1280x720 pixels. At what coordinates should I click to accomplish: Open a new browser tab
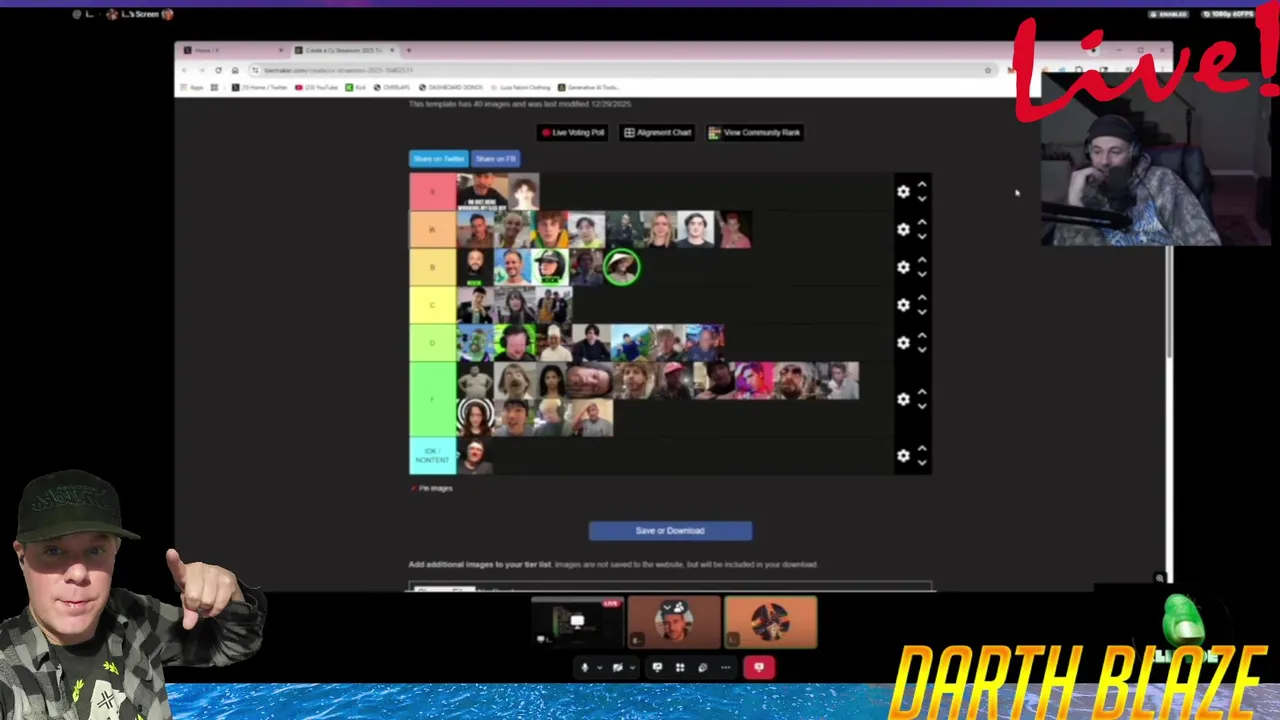click(x=408, y=50)
